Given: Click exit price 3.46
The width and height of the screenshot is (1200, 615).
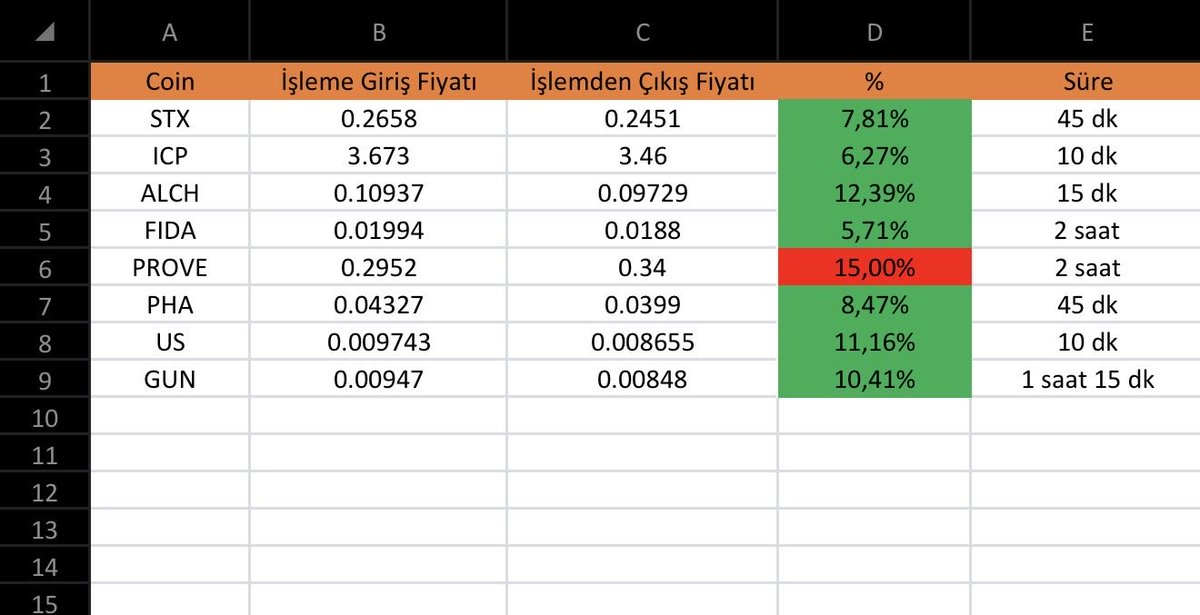Looking at the screenshot, I should coord(642,156).
